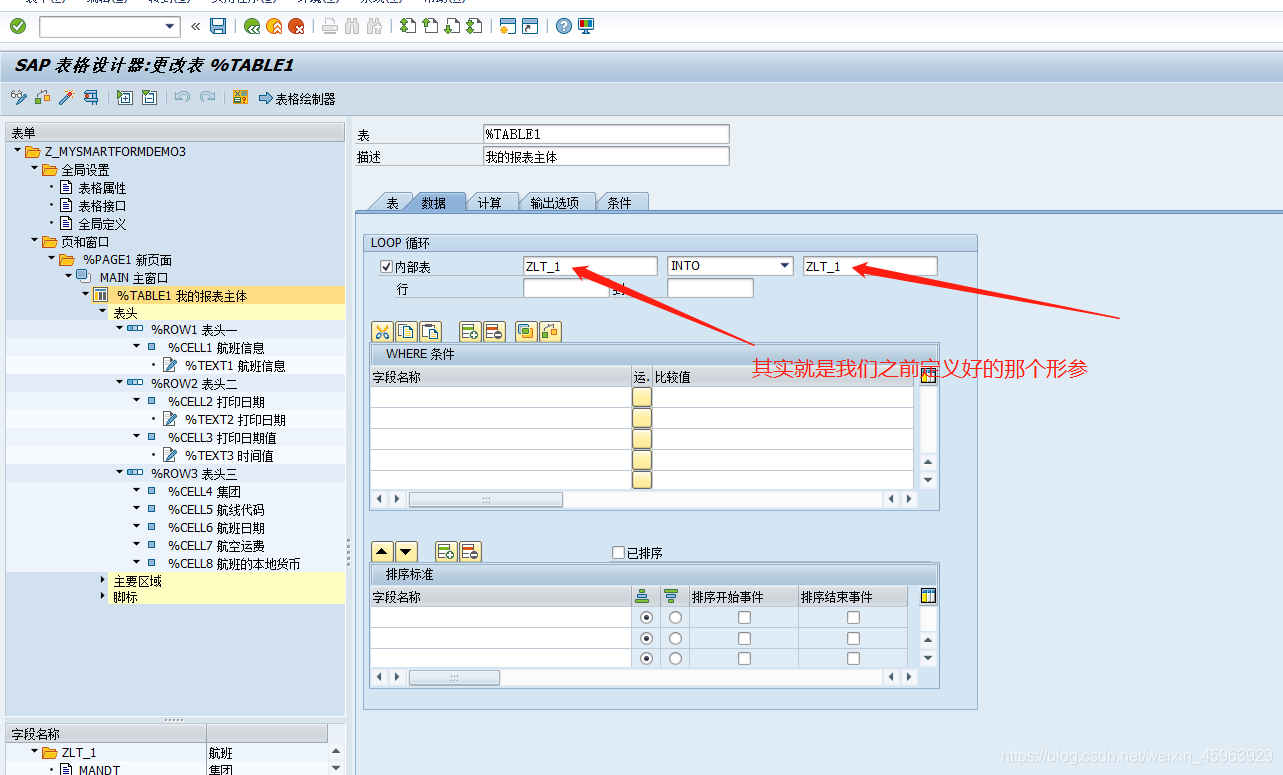Image resolution: width=1283 pixels, height=775 pixels.
Task: Delete a row in the sort criteria toolbar
Action: pyautogui.click(x=470, y=551)
